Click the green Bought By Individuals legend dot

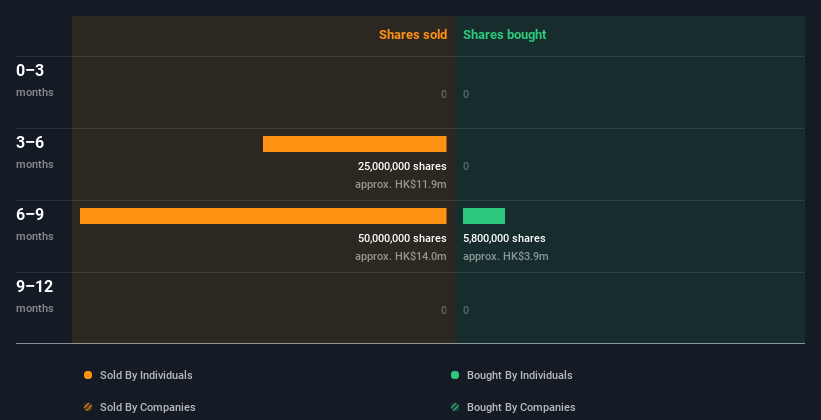(x=455, y=375)
